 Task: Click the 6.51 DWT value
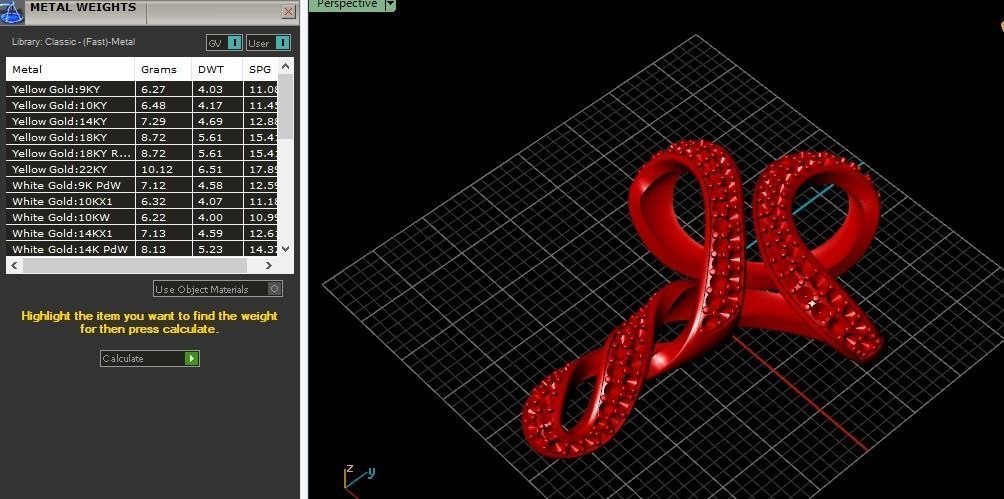click(209, 170)
